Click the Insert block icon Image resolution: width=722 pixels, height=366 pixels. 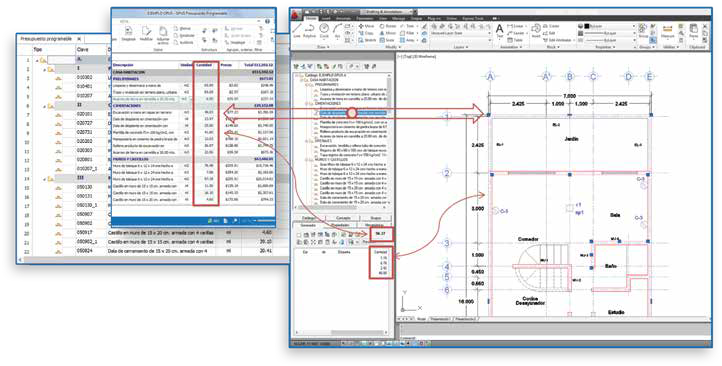tap(536, 31)
